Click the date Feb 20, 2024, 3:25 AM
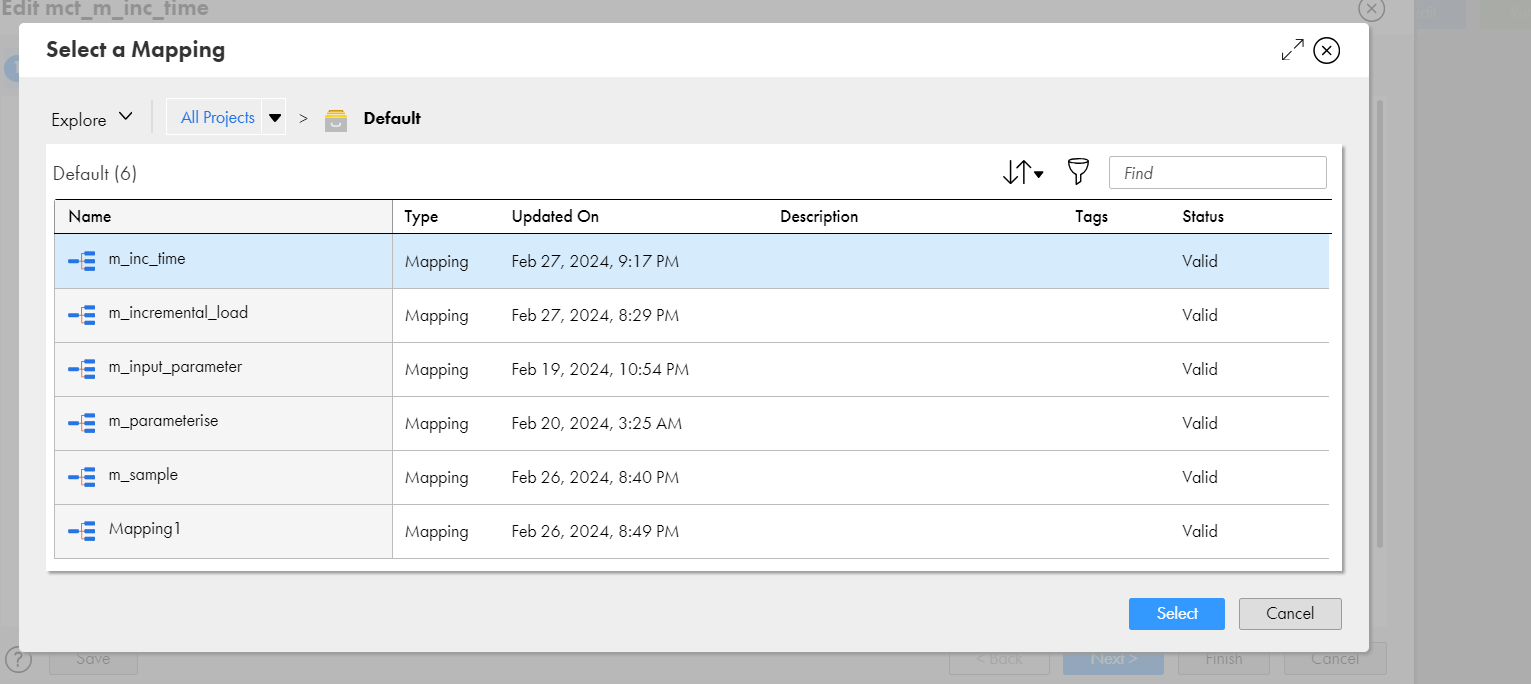This screenshot has width=1531, height=684. pyautogui.click(x=597, y=423)
